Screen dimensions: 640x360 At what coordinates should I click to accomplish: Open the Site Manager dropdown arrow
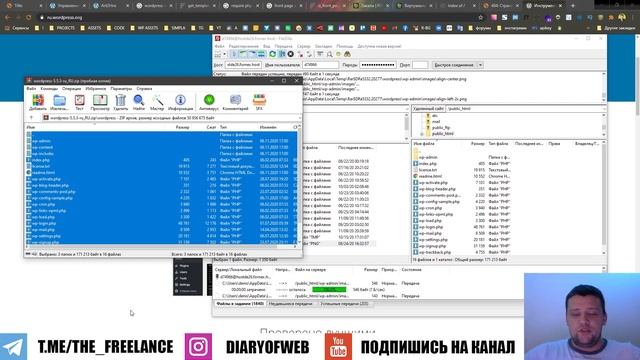224,54
